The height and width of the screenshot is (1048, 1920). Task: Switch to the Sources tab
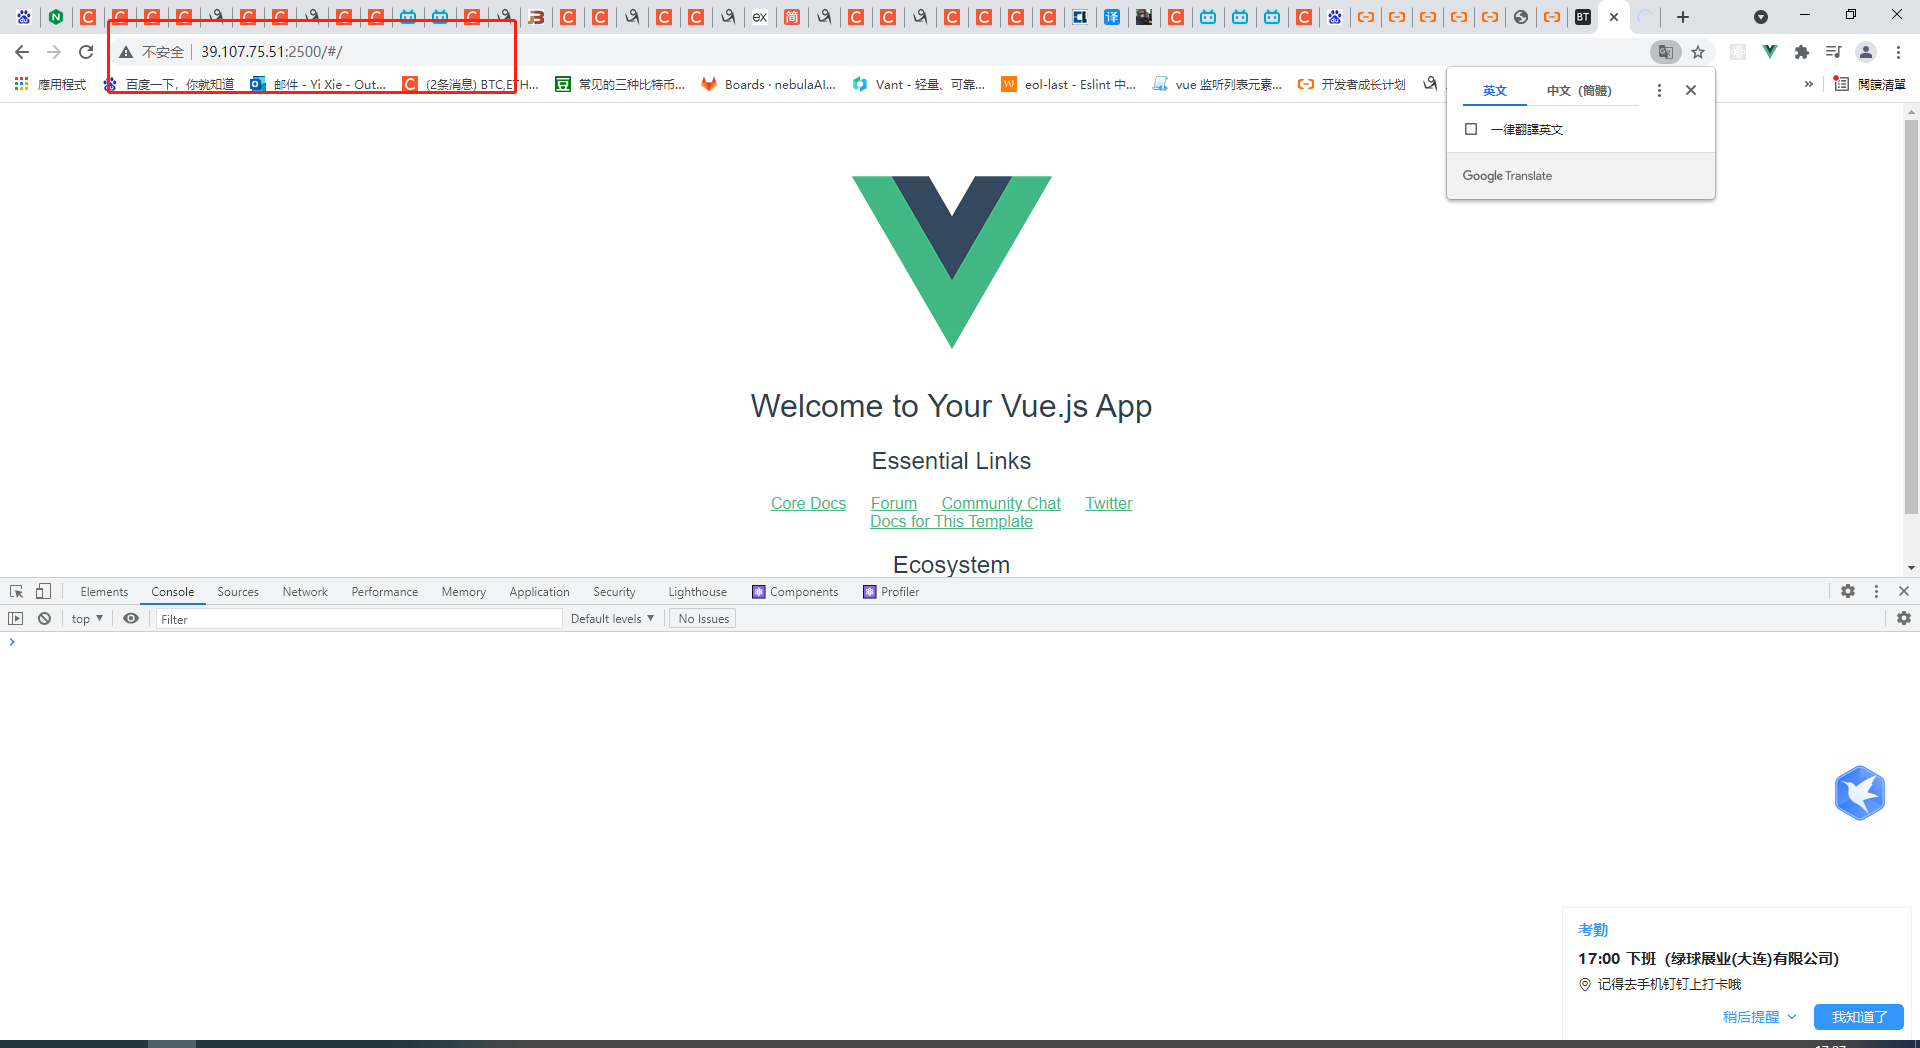tap(238, 592)
